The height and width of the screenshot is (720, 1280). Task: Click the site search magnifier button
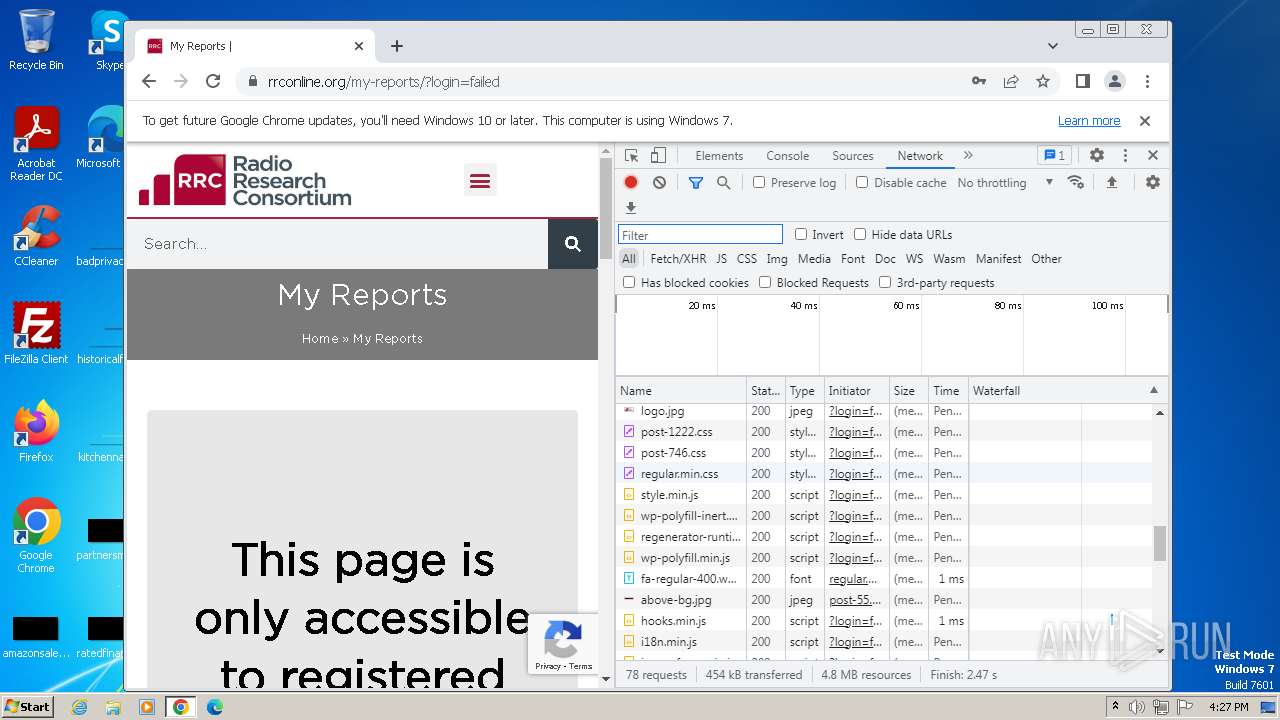(x=573, y=244)
